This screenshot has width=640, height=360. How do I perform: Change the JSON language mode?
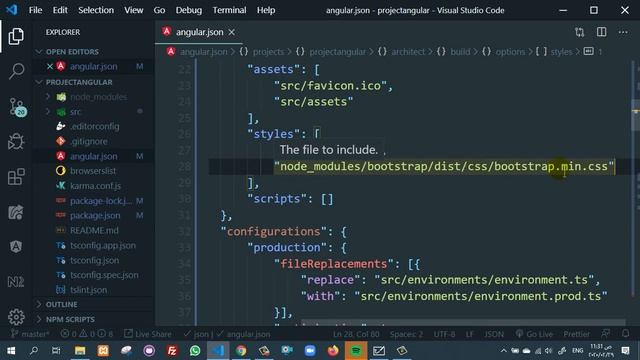(494, 334)
